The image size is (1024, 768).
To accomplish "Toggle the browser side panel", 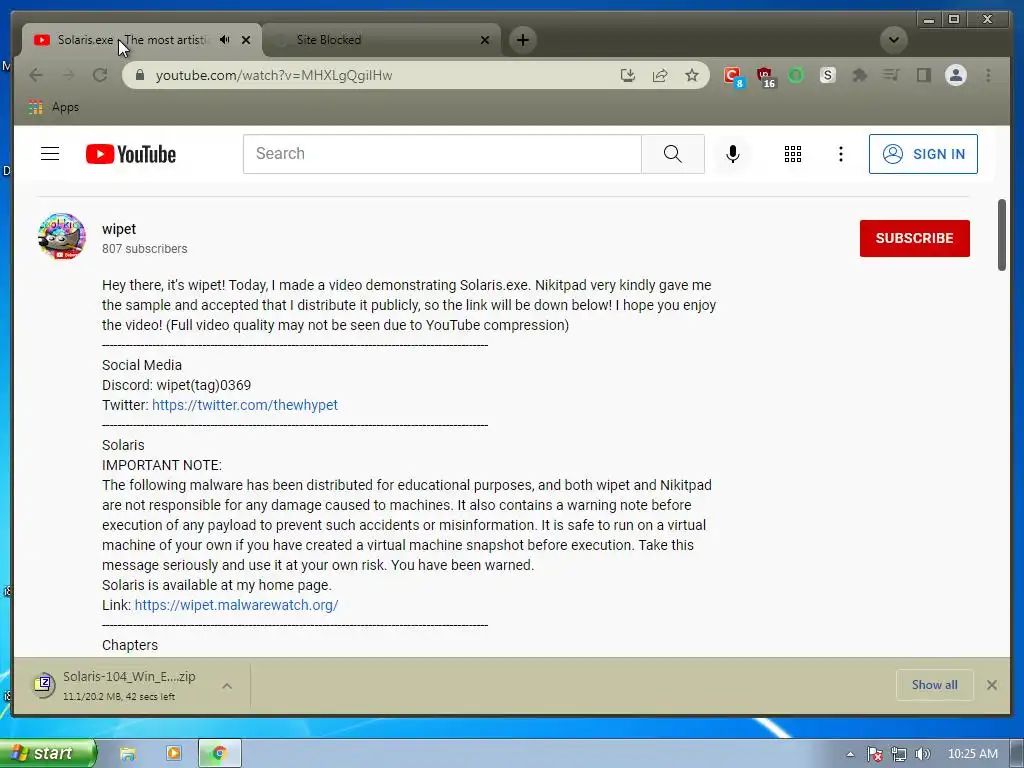I will click(923, 75).
